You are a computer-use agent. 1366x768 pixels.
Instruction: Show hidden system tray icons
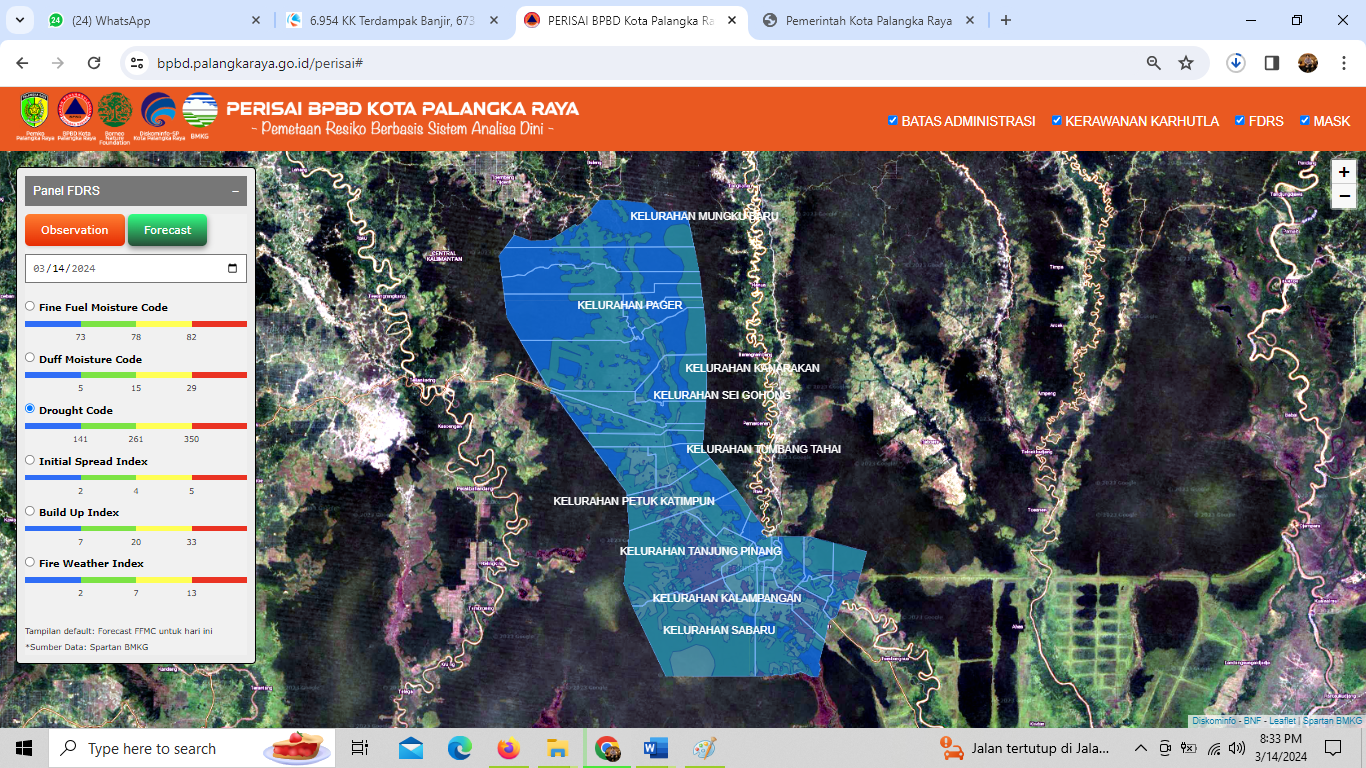[x=1140, y=748]
